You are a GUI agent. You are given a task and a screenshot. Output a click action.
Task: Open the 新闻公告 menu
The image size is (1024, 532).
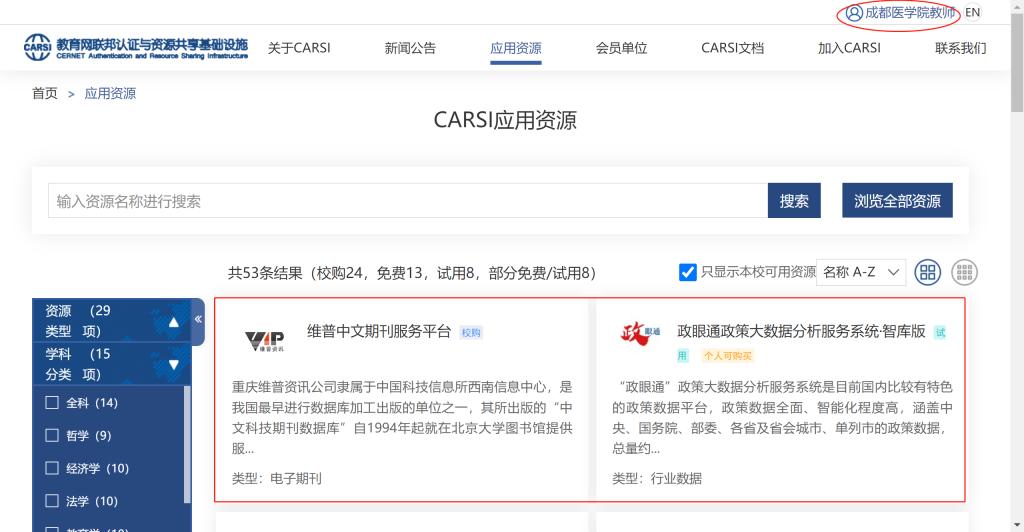click(410, 48)
